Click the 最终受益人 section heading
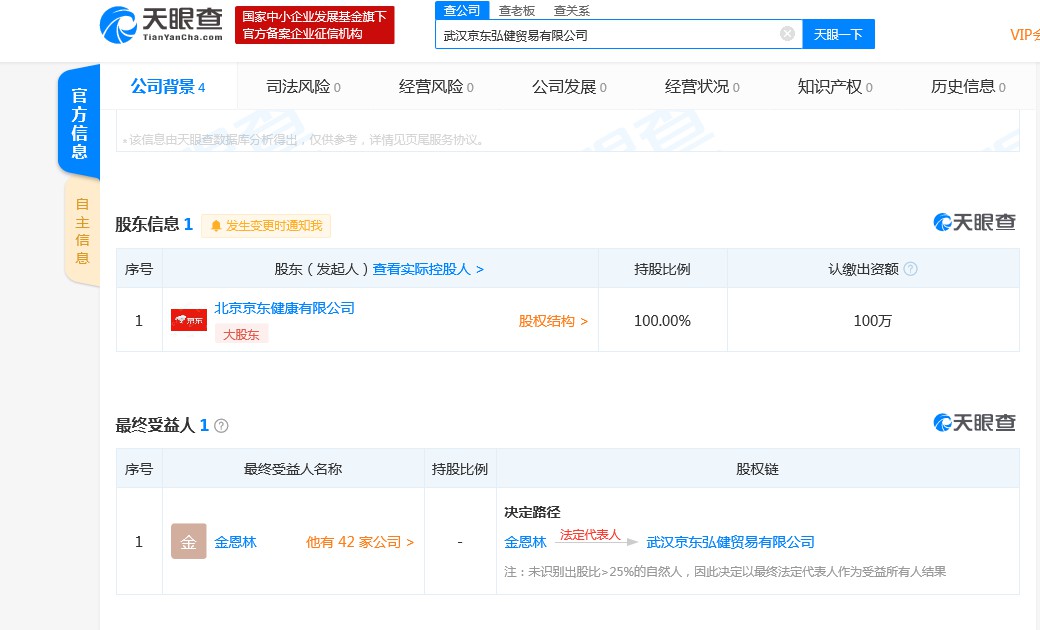Viewport: 1040px width, 630px height. coord(155,425)
